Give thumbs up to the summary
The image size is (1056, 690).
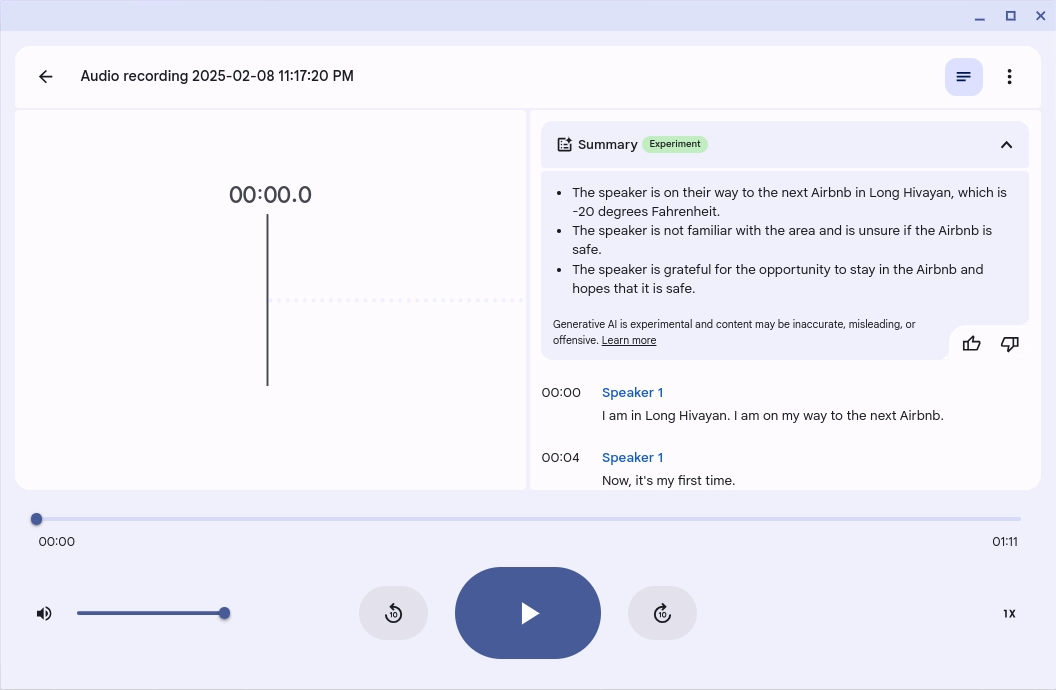coord(971,344)
